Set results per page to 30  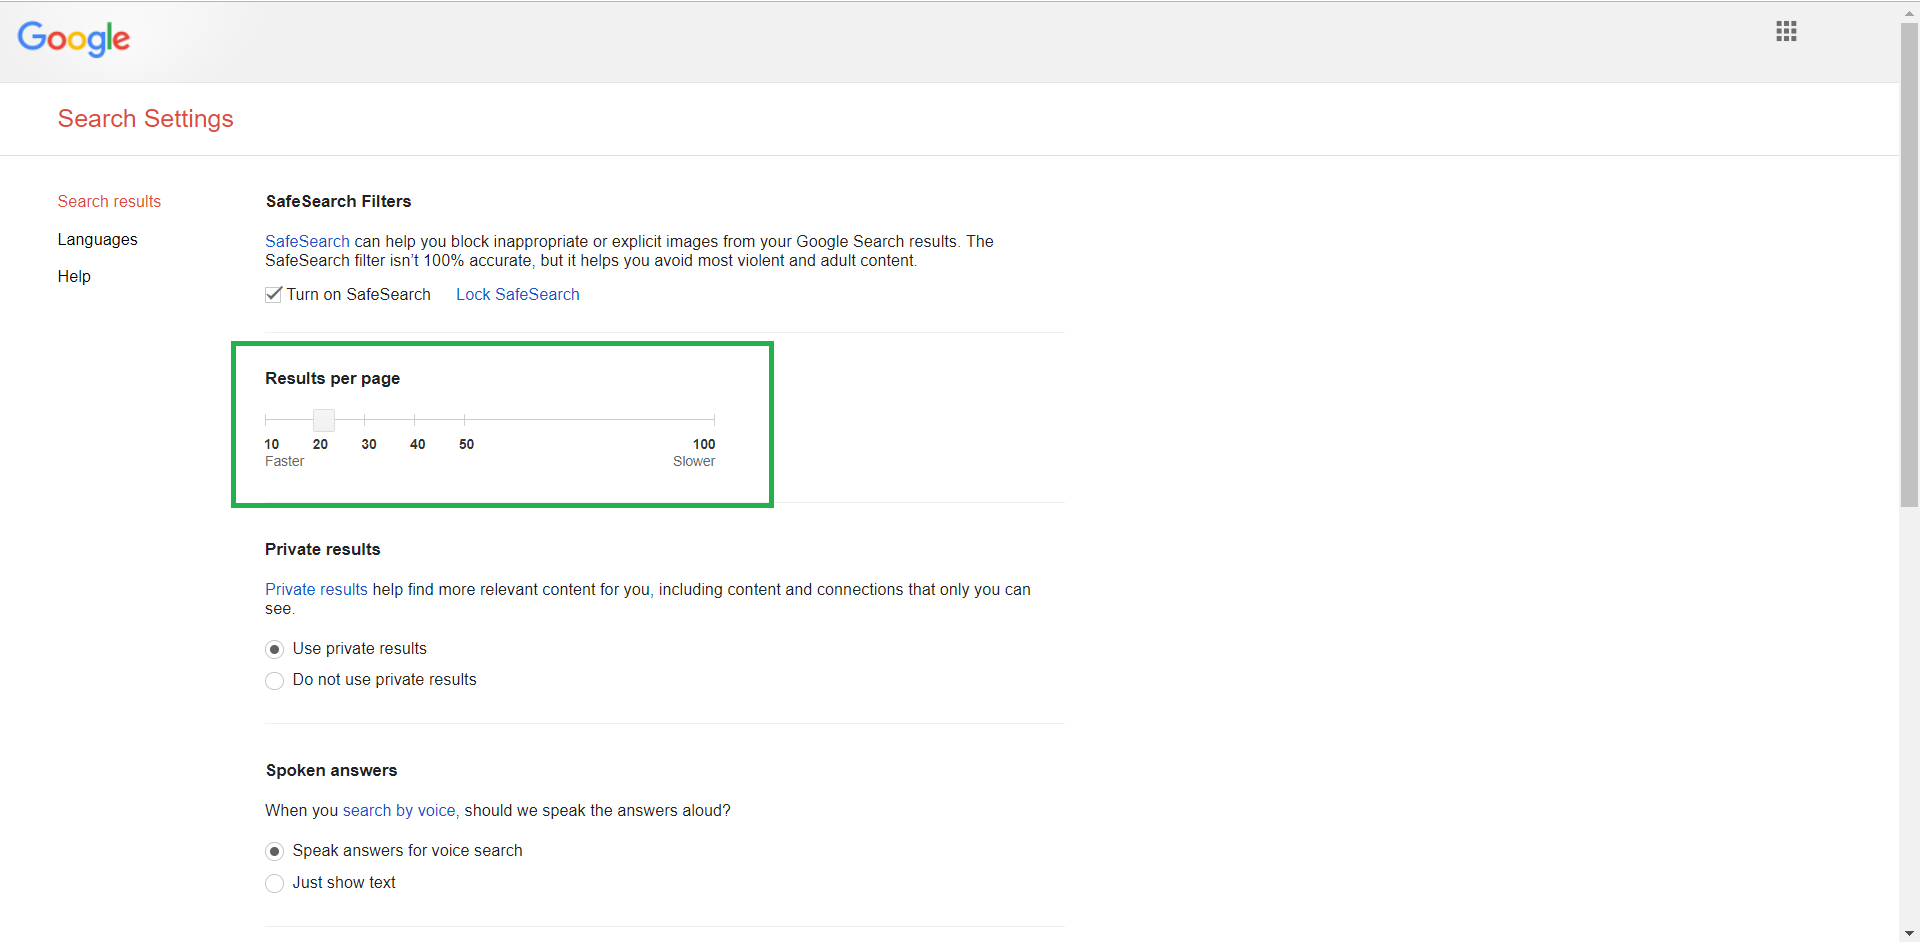click(x=365, y=420)
